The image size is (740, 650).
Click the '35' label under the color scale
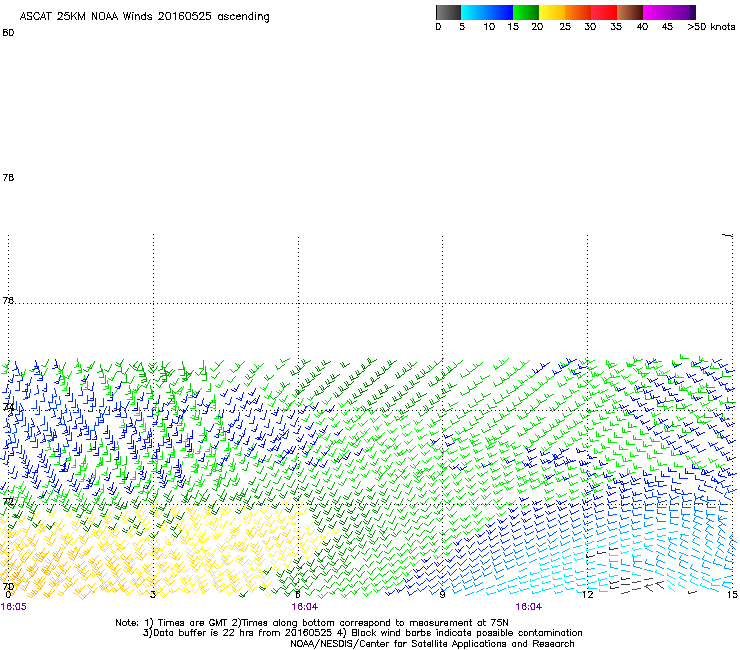tap(616, 27)
